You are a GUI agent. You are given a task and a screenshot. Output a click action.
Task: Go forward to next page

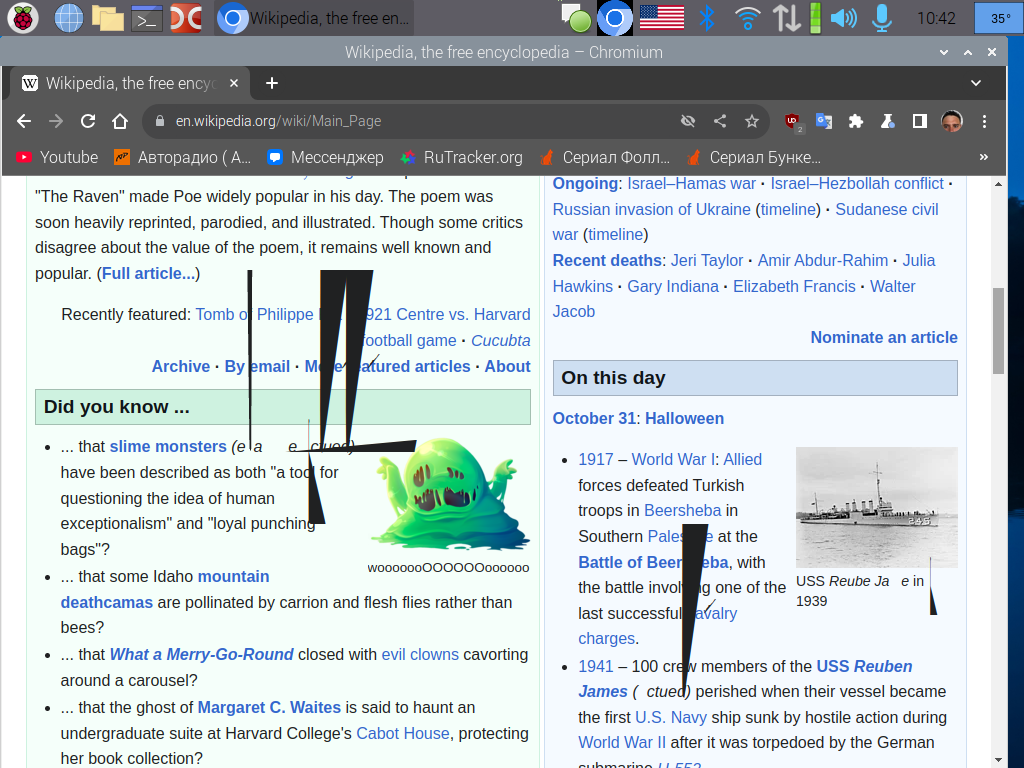pos(56,121)
